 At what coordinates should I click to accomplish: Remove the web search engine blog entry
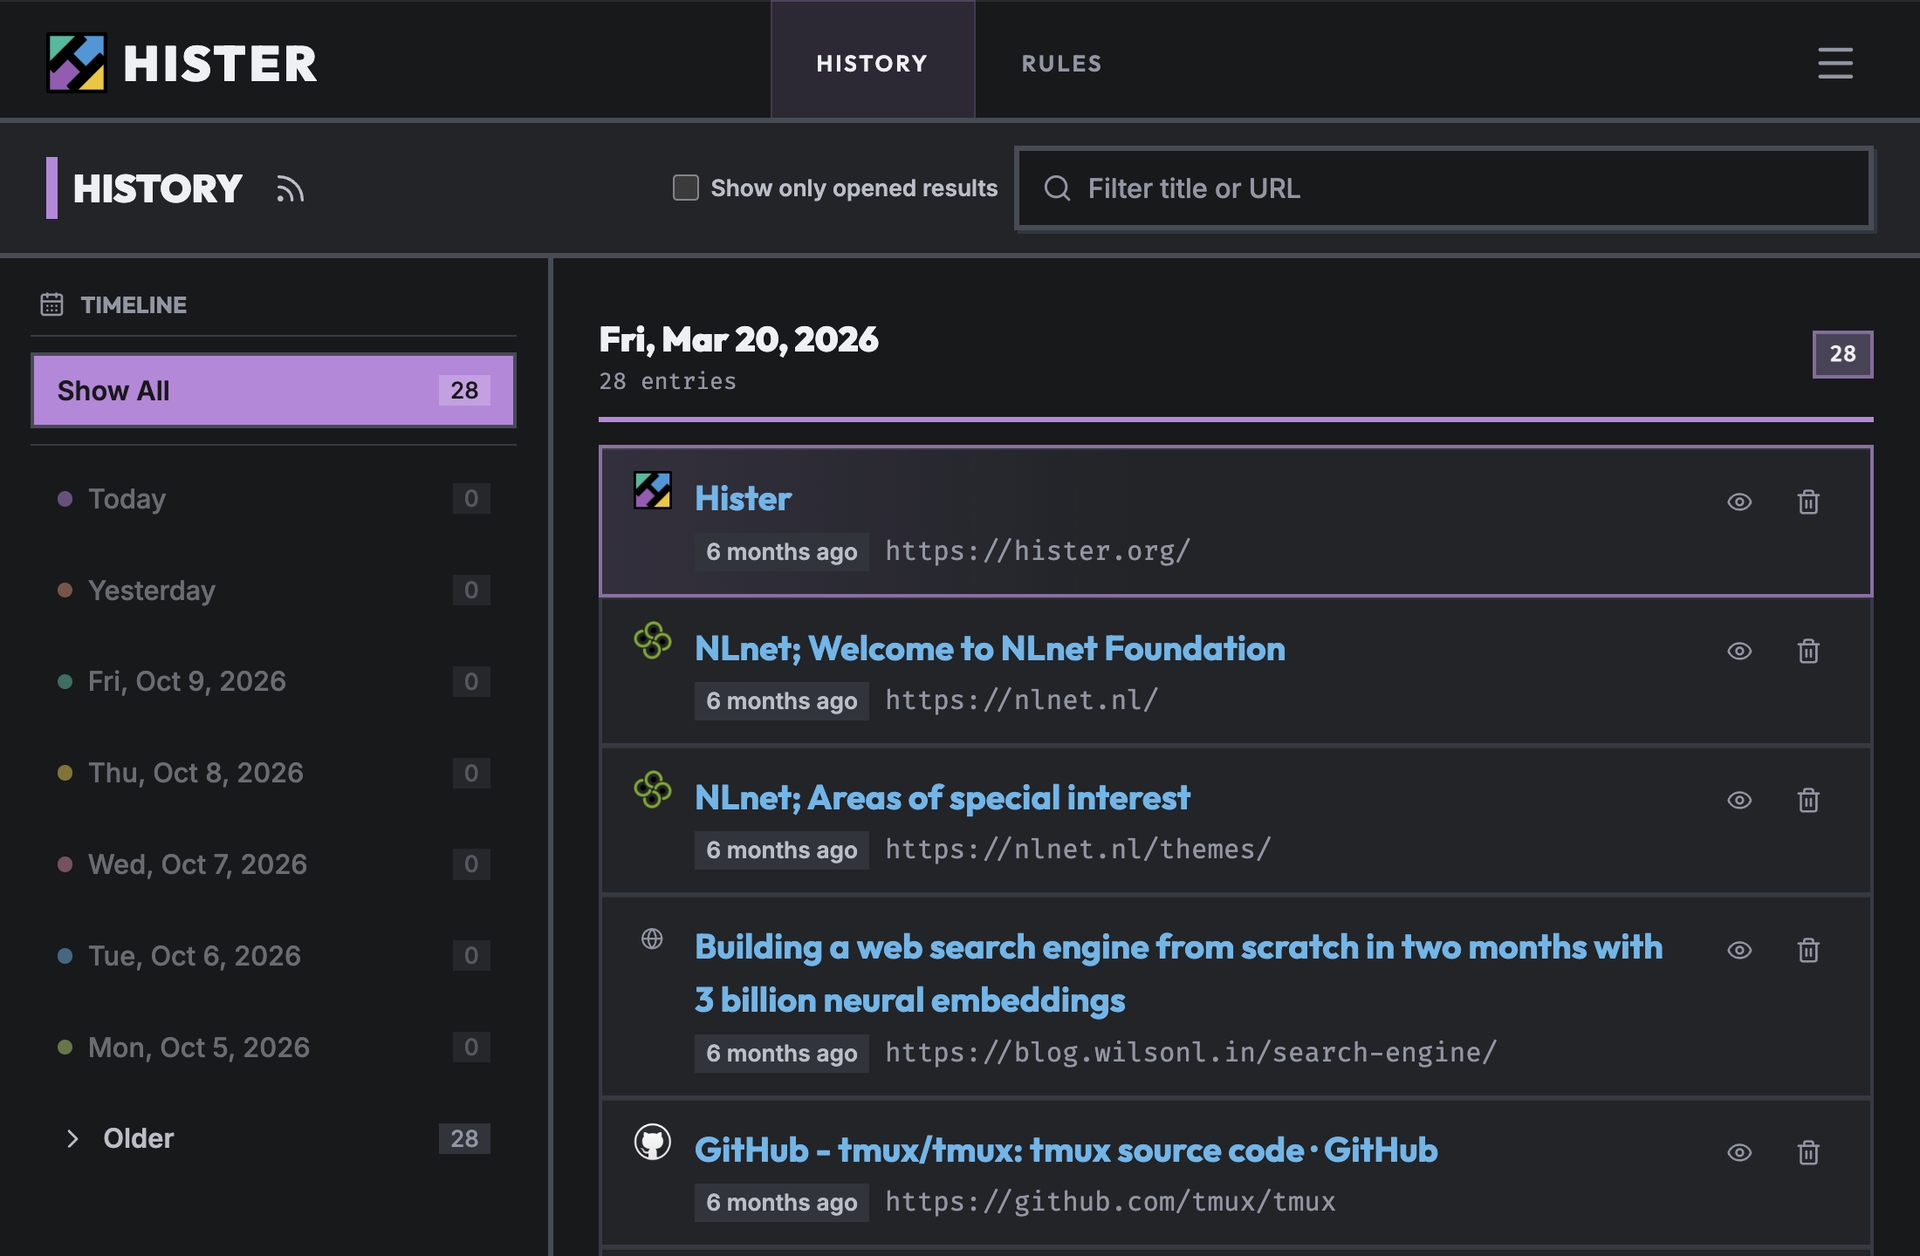tap(1808, 950)
